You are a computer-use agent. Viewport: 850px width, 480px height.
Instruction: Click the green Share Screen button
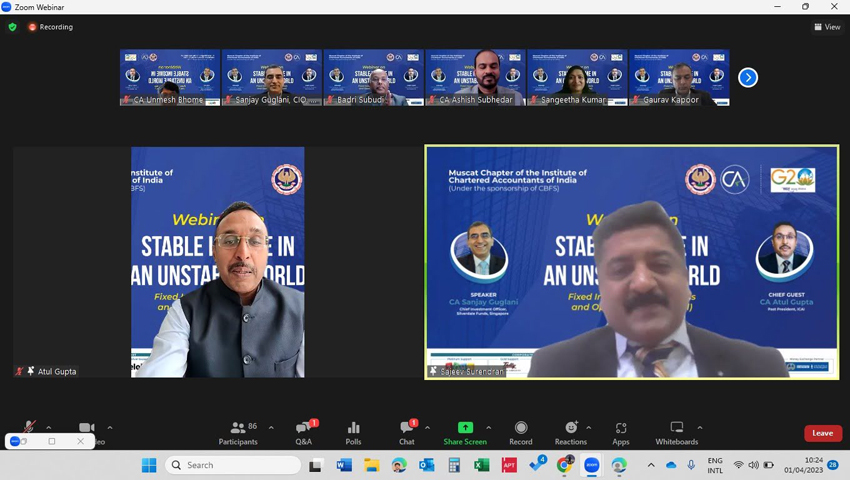(x=465, y=432)
